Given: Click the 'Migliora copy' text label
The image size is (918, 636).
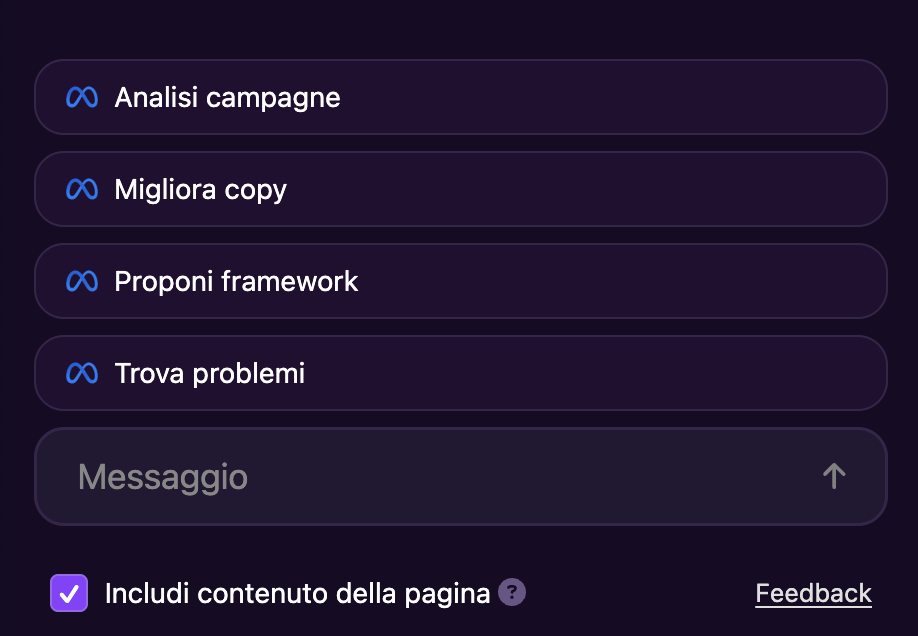Looking at the screenshot, I should point(200,189).
